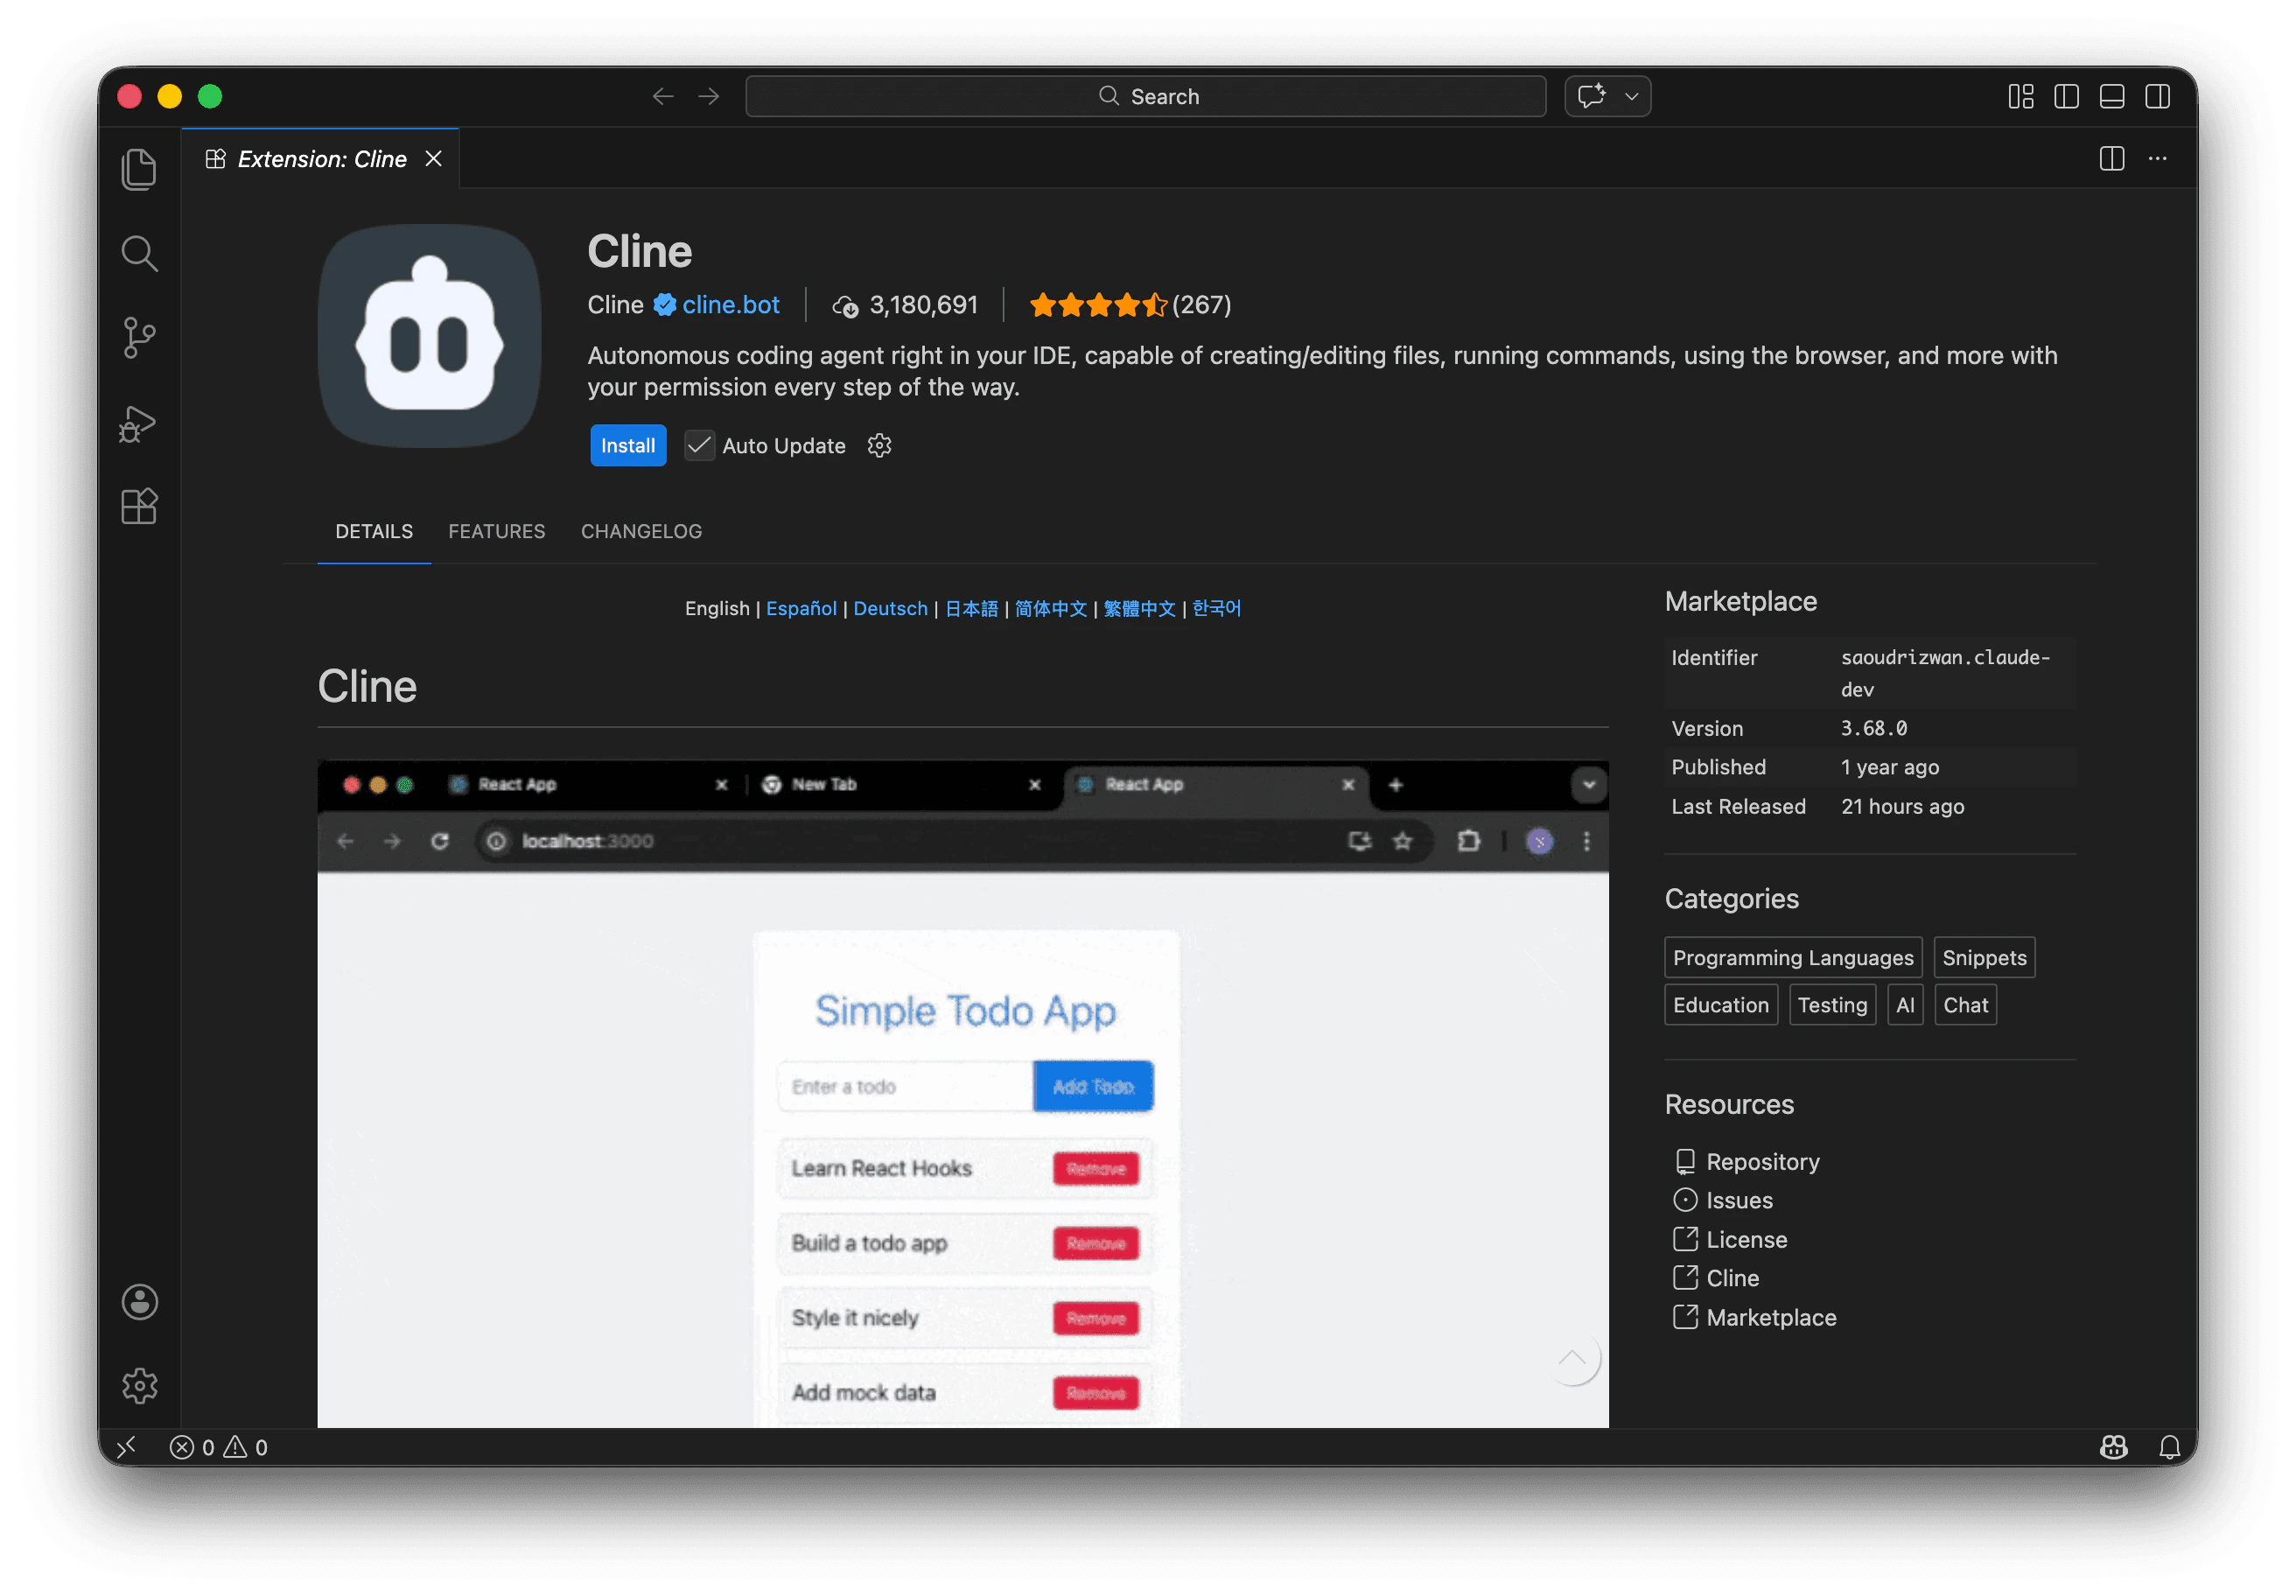The height and width of the screenshot is (1596, 2296).
Task: Open the remote connection icon bottom left
Action: (128, 1446)
